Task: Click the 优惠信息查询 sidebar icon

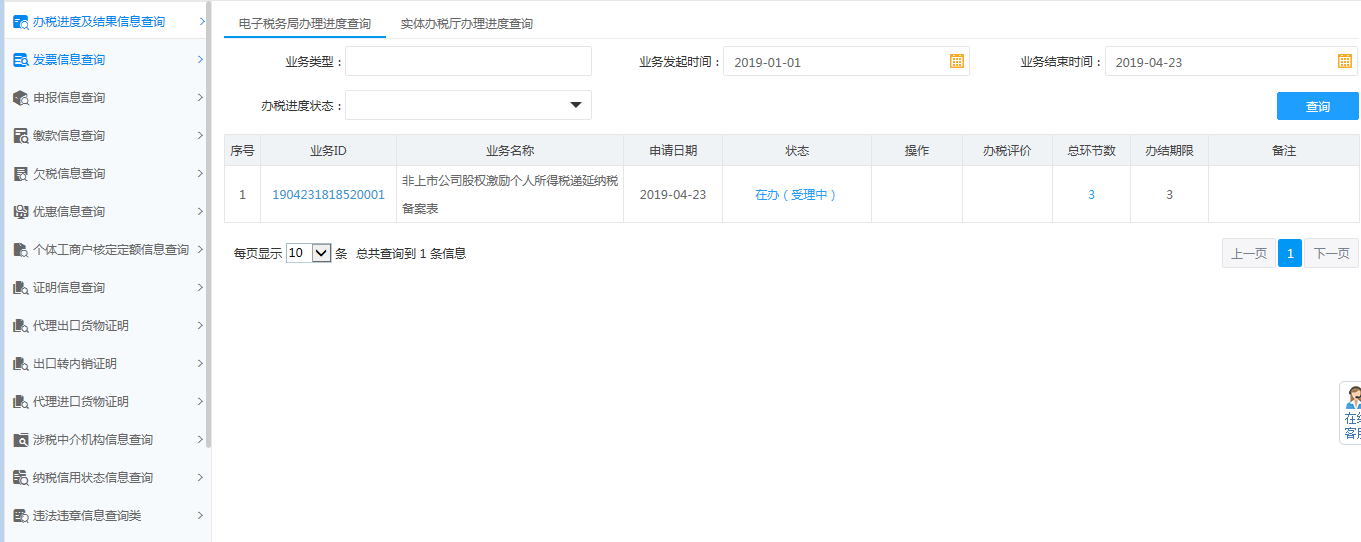Action: 20,212
